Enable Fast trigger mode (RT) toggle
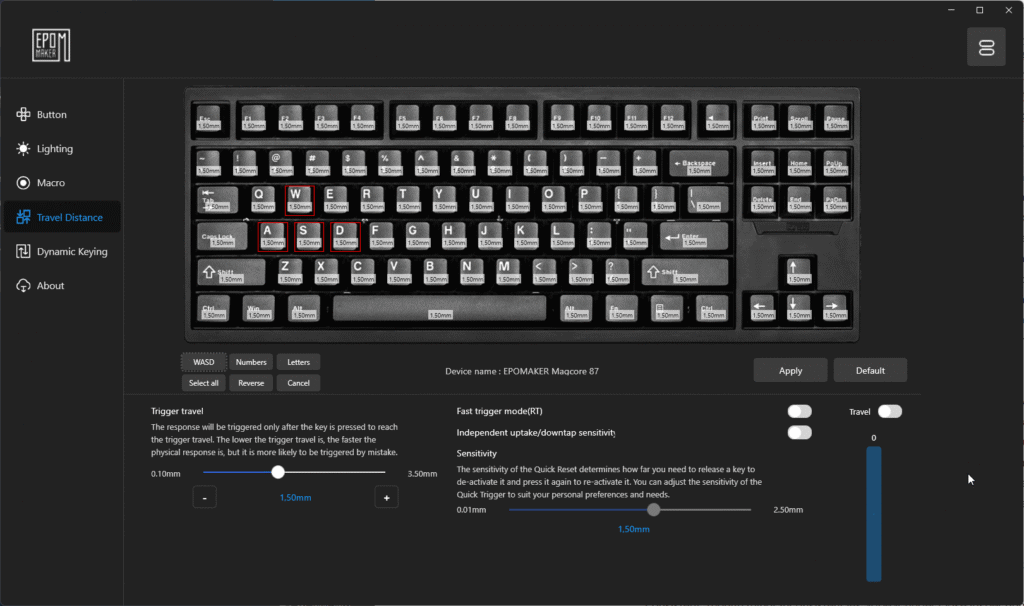Viewport: 1024px width, 606px height. coord(799,411)
